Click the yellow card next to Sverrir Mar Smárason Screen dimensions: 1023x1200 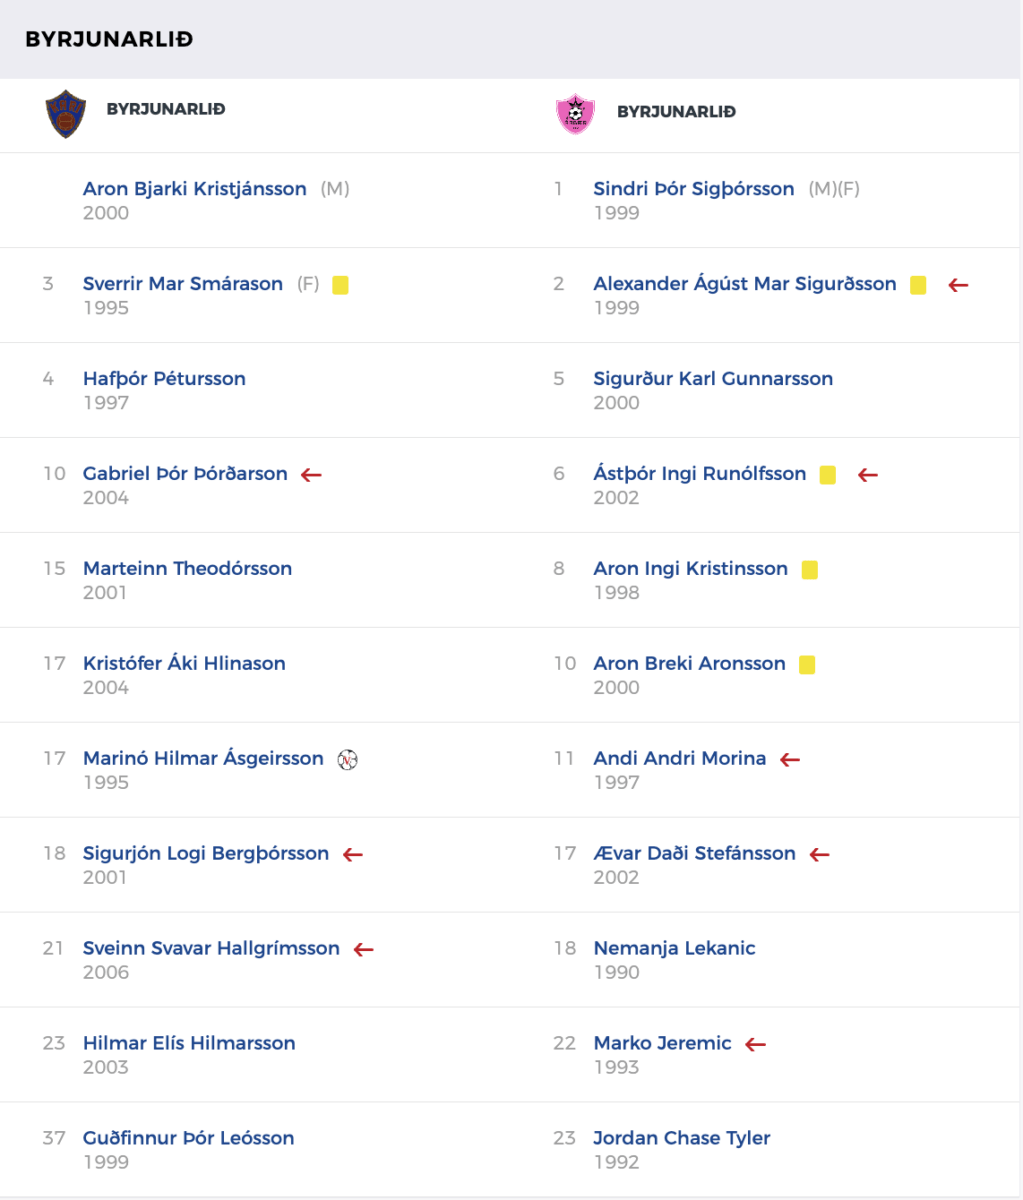click(340, 285)
